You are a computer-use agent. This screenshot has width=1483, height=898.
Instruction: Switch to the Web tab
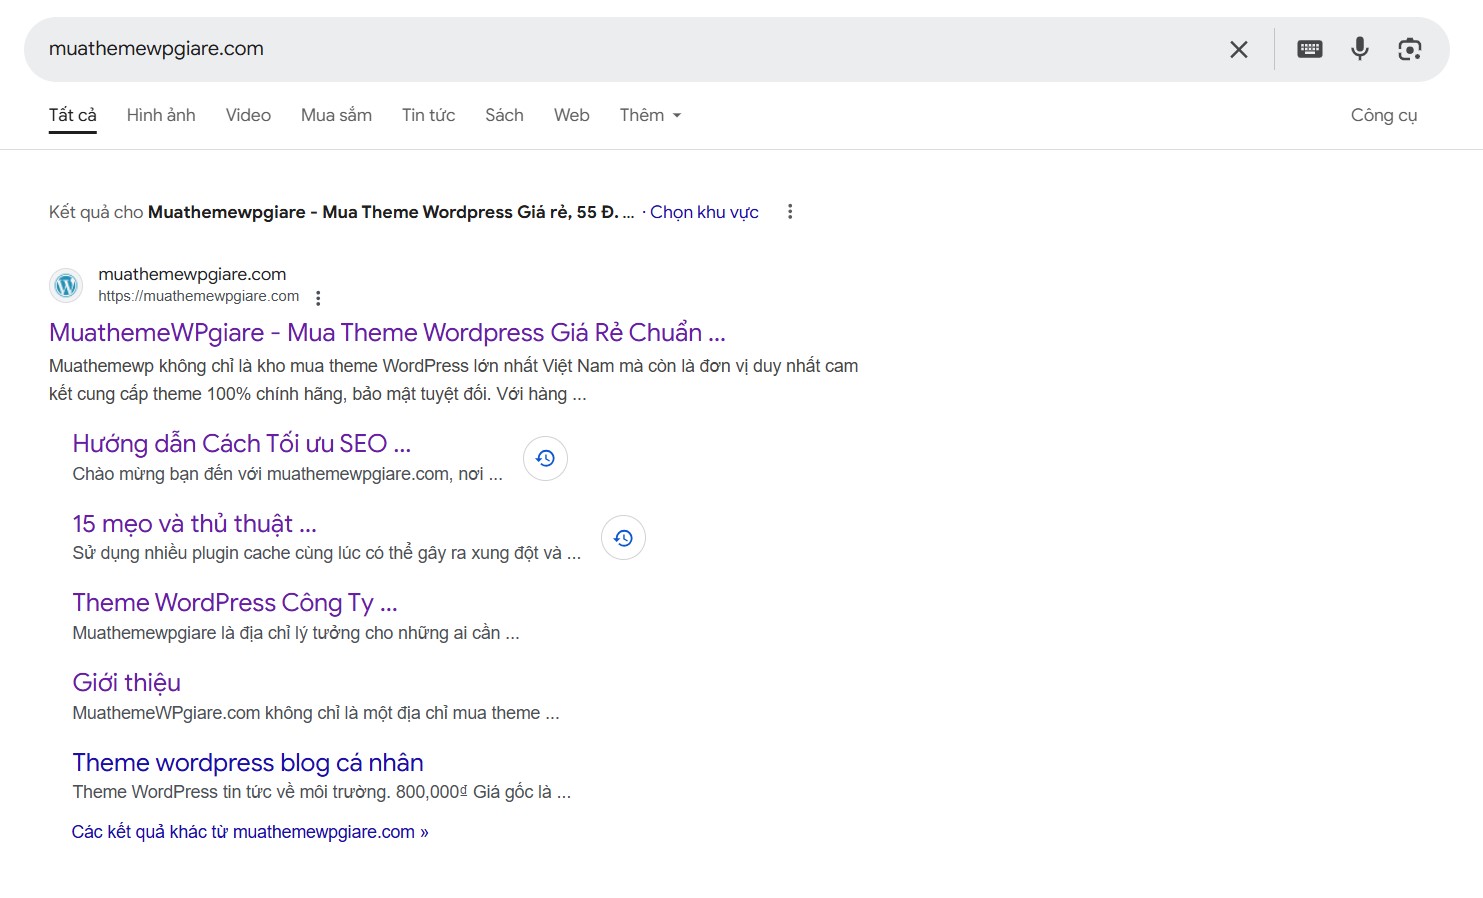pos(572,115)
